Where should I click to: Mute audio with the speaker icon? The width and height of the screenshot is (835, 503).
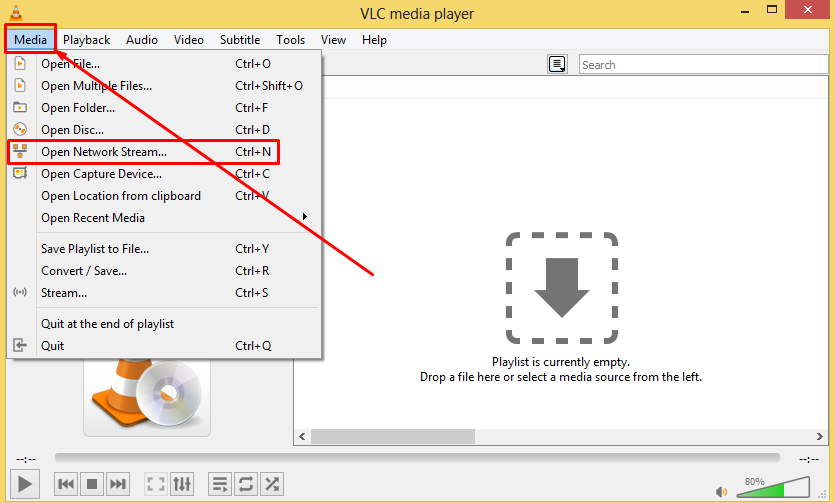(722, 491)
